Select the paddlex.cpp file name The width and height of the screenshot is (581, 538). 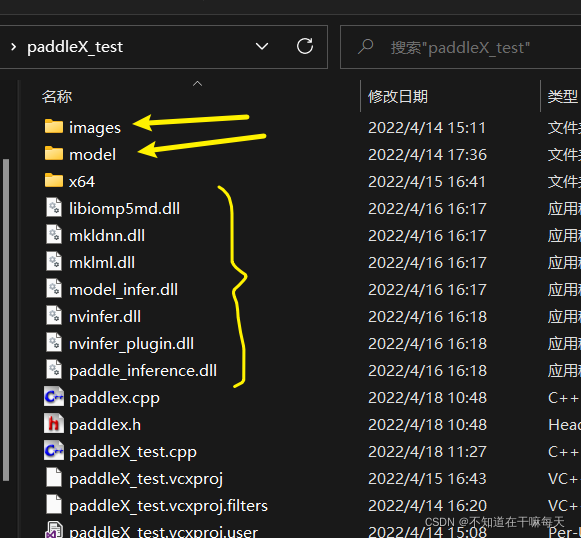pyautogui.click(x=114, y=399)
